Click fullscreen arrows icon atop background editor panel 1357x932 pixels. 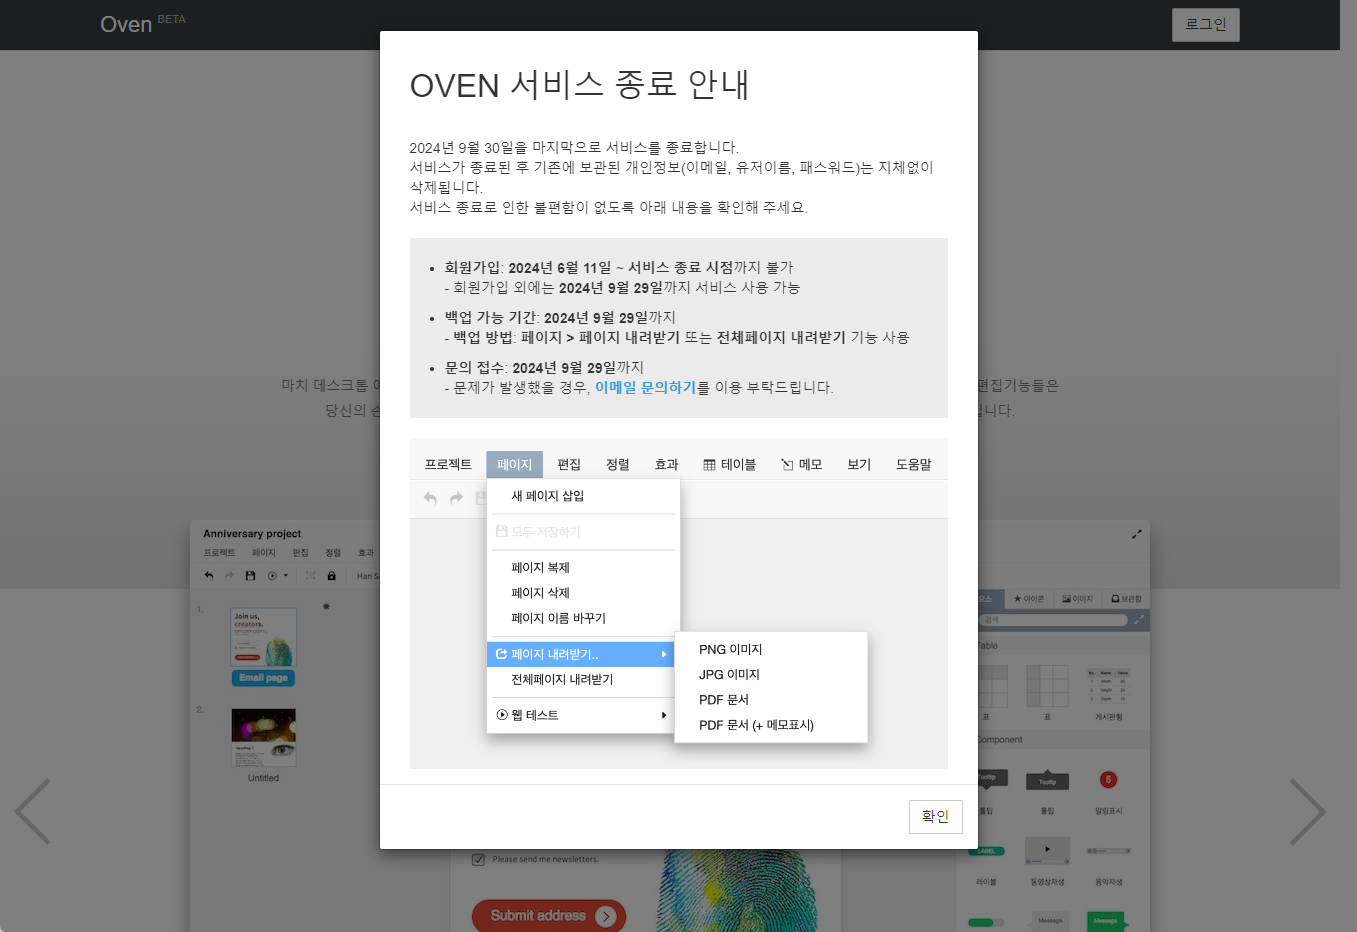[x=1136, y=534]
